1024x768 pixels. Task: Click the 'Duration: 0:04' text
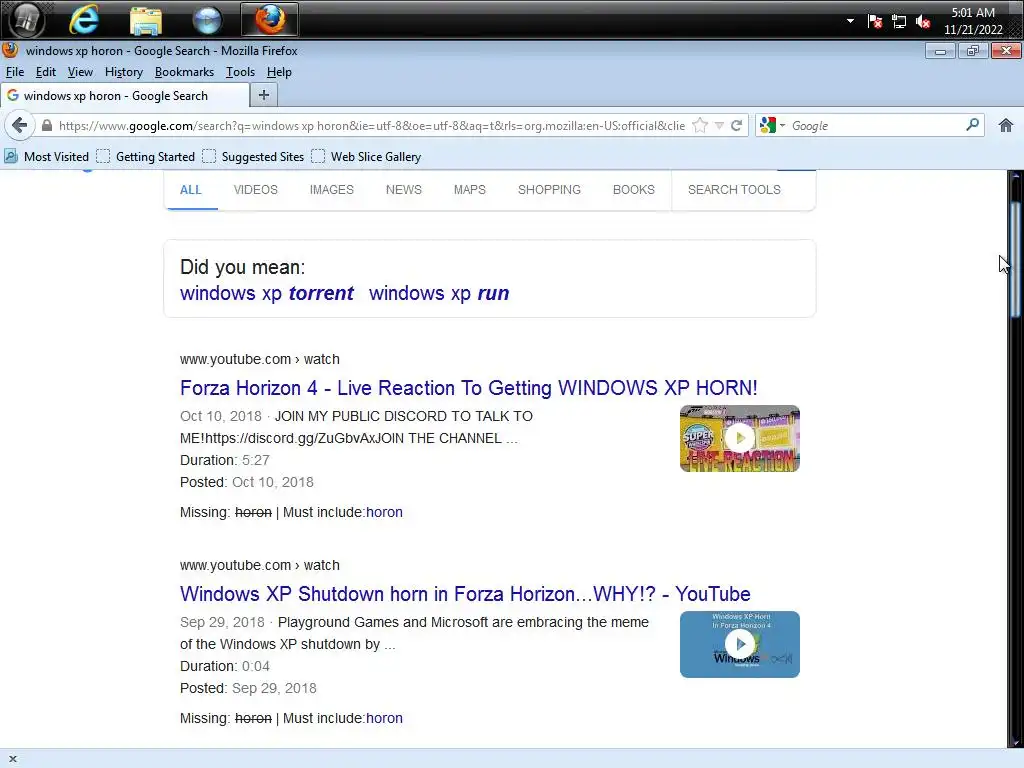pyautogui.click(x=225, y=666)
